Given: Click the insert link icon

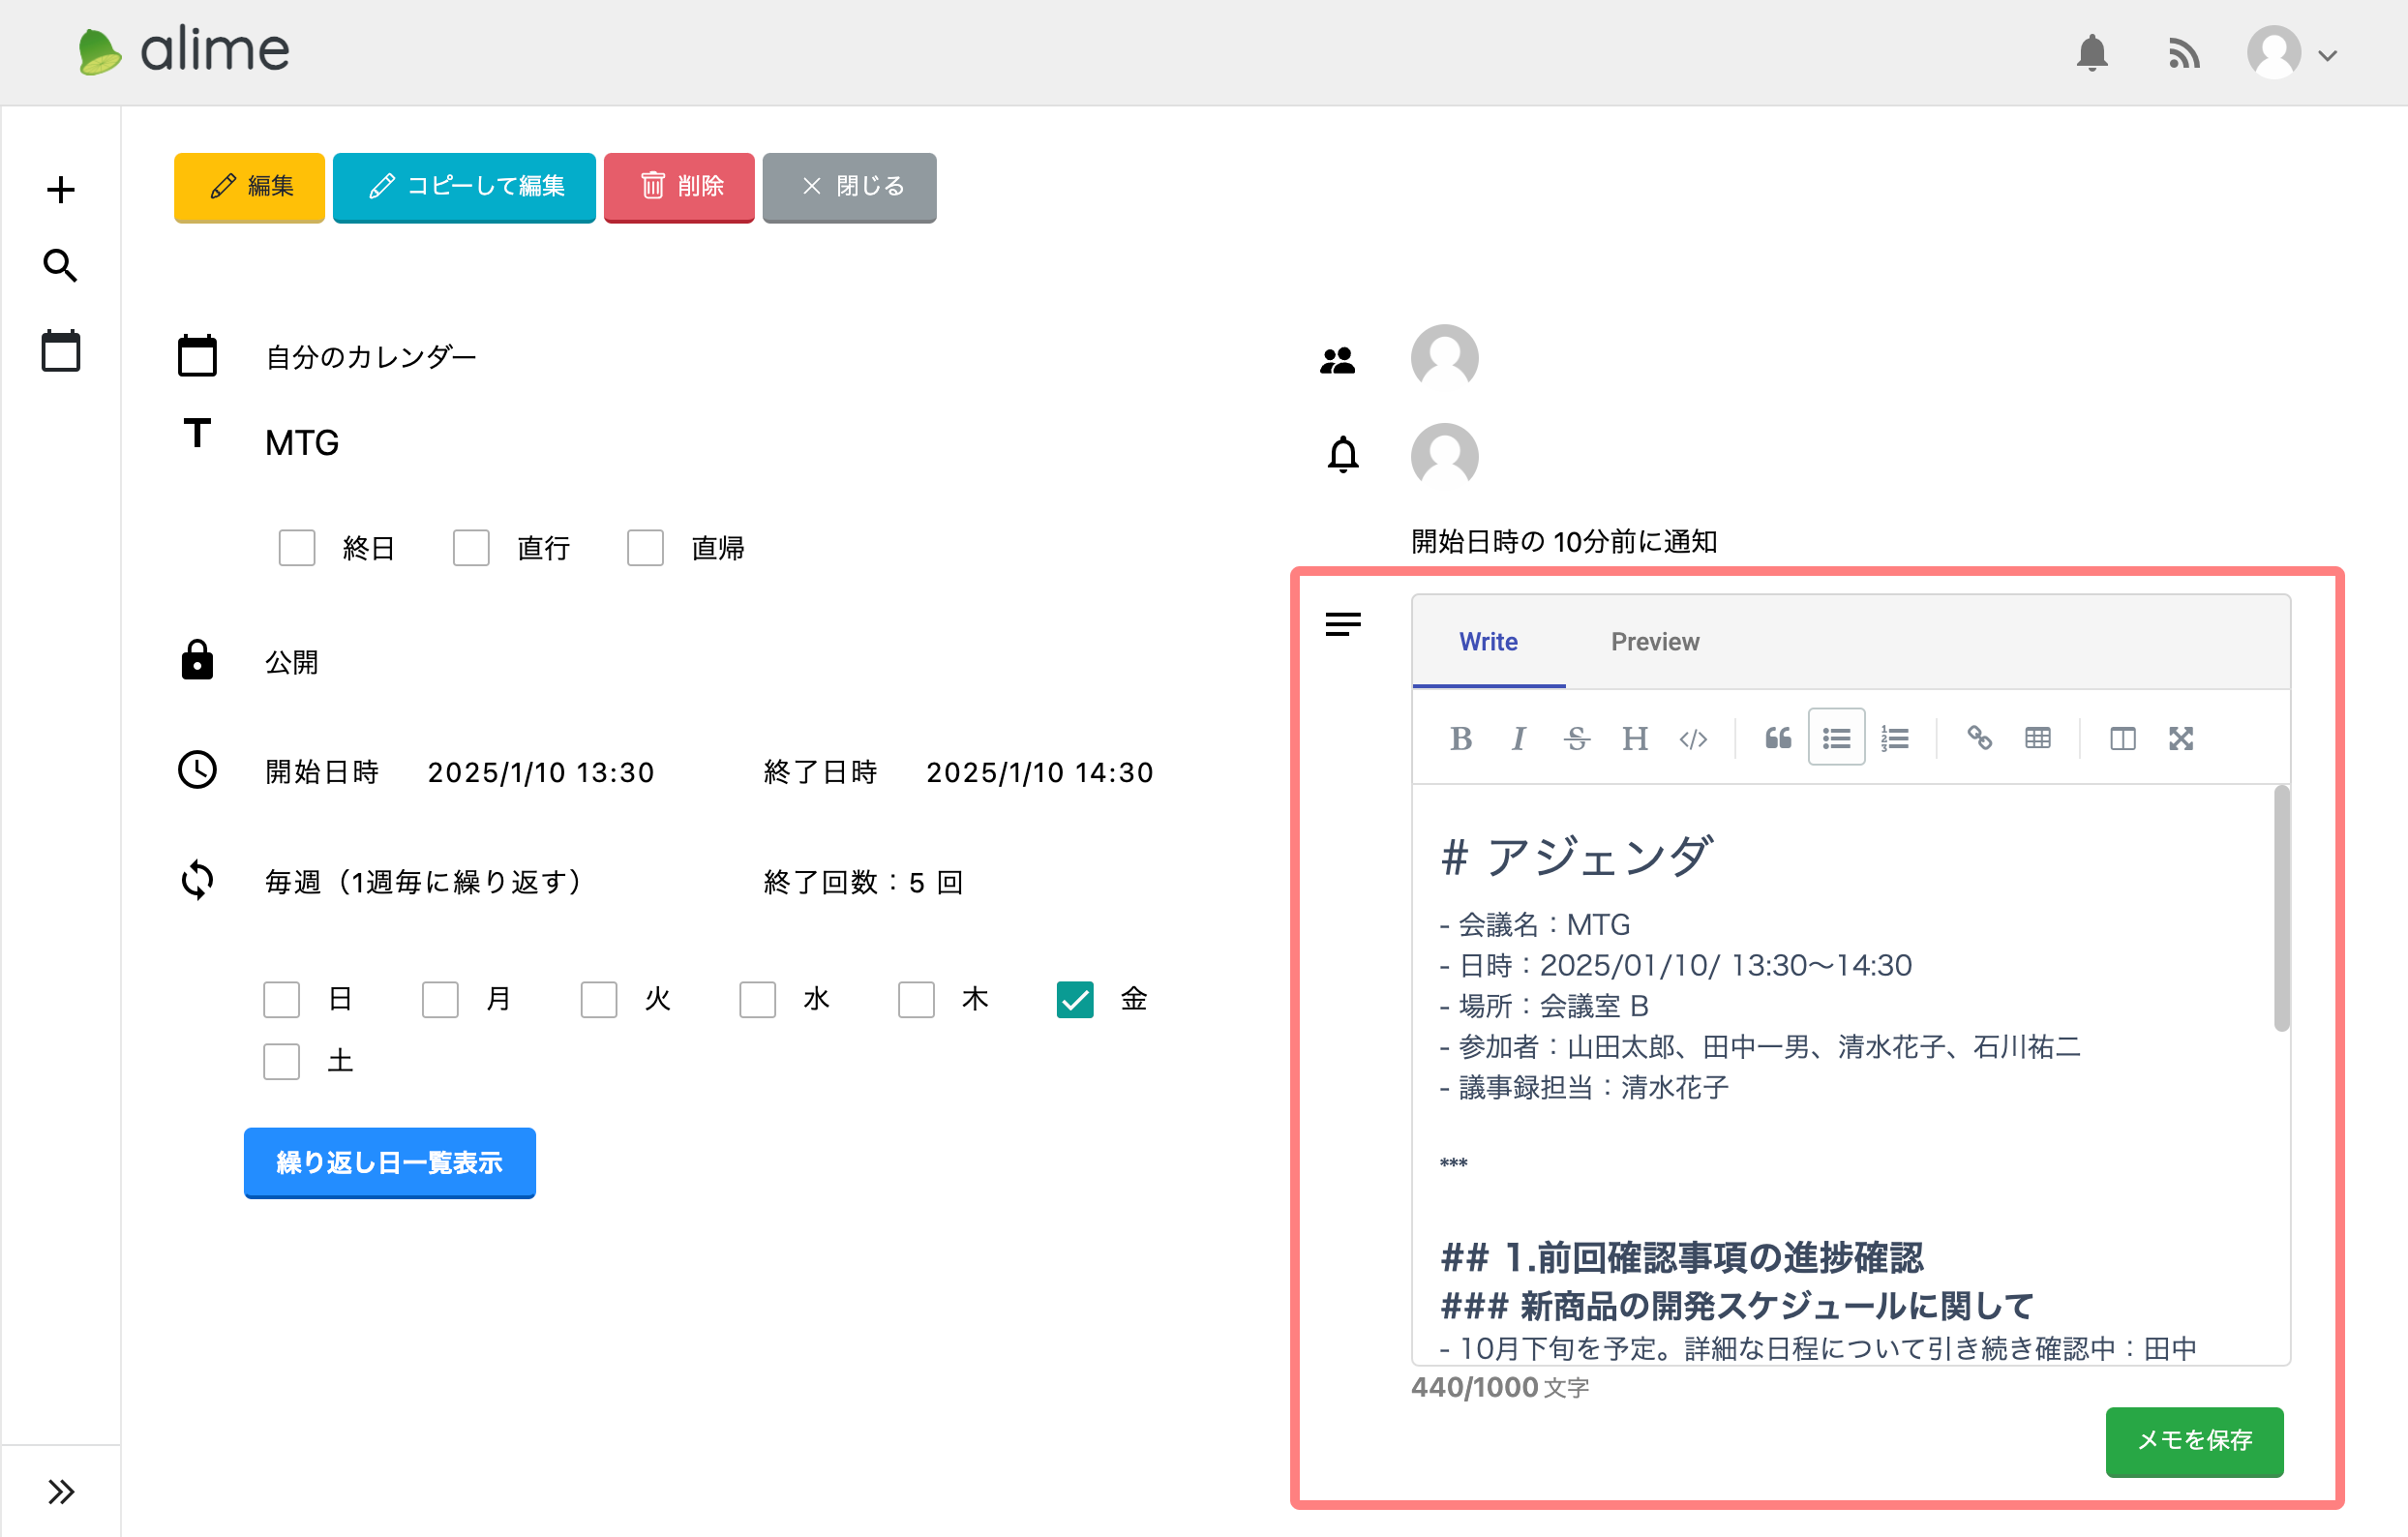Looking at the screenshot, I should (1979, 738).
